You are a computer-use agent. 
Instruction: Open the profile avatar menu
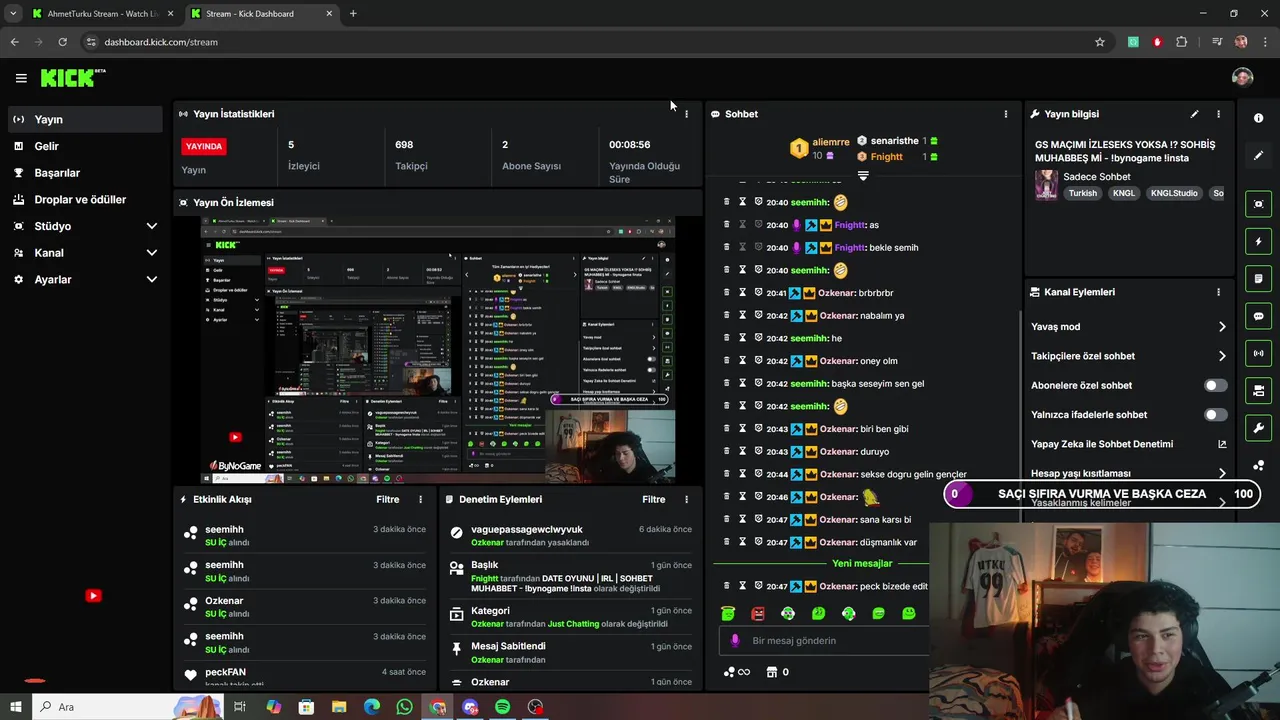1242,78
